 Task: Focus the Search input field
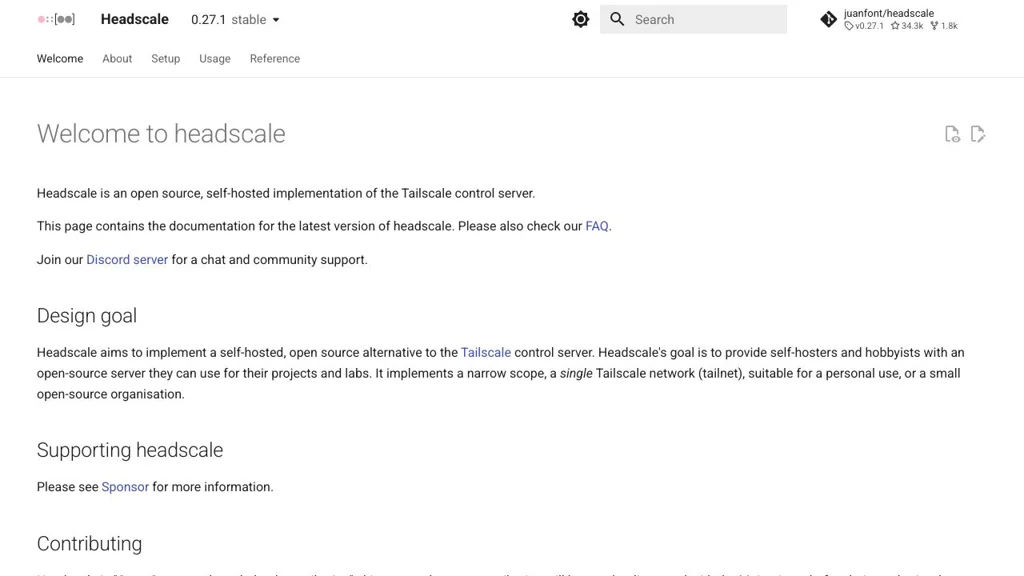coord(706,19)
